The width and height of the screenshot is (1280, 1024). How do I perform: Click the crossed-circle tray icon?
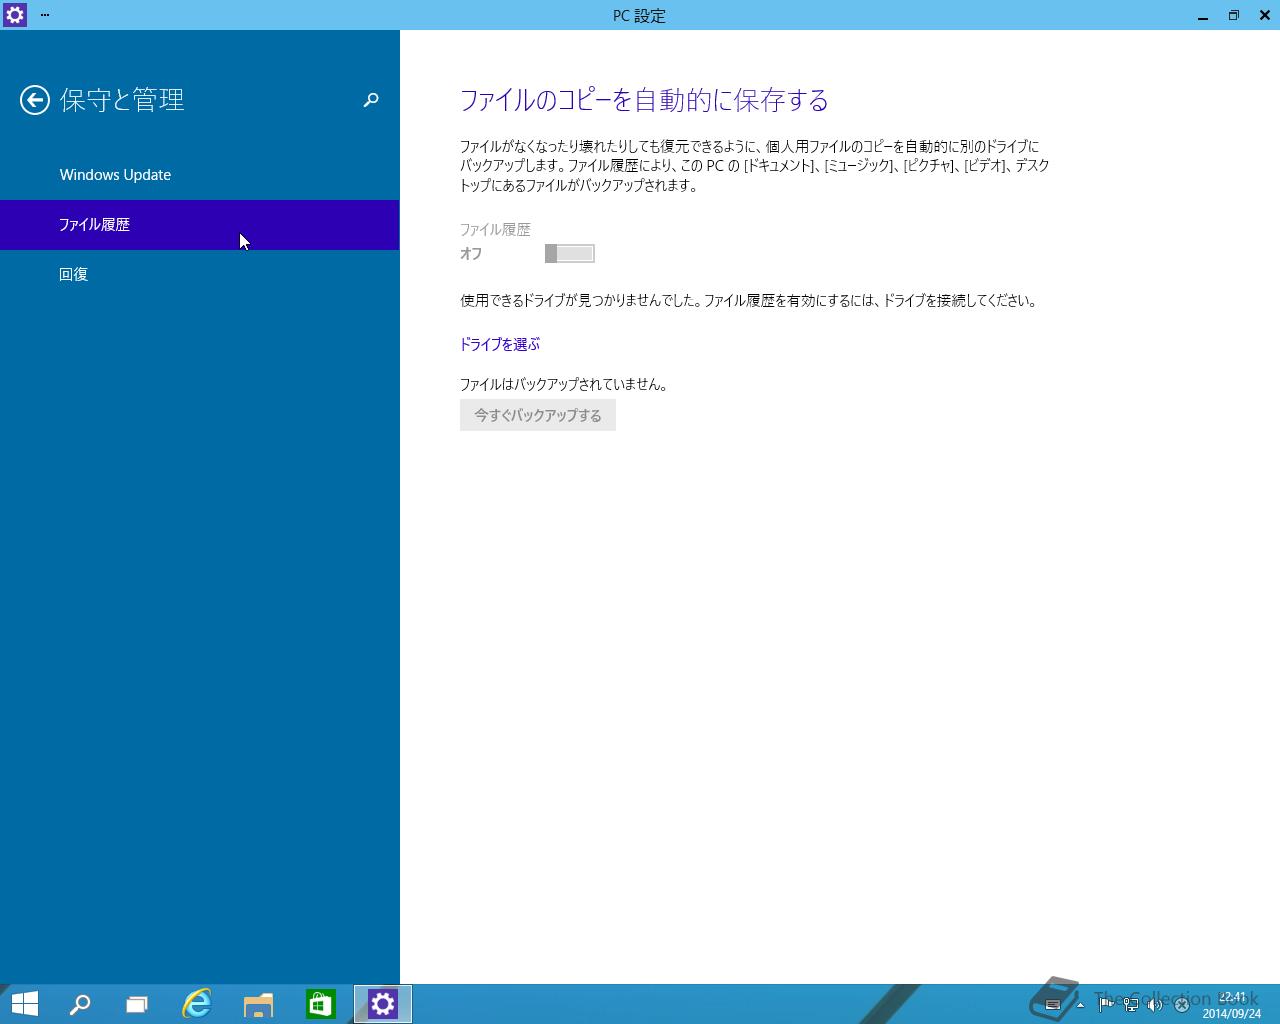click(1181, 1005)
